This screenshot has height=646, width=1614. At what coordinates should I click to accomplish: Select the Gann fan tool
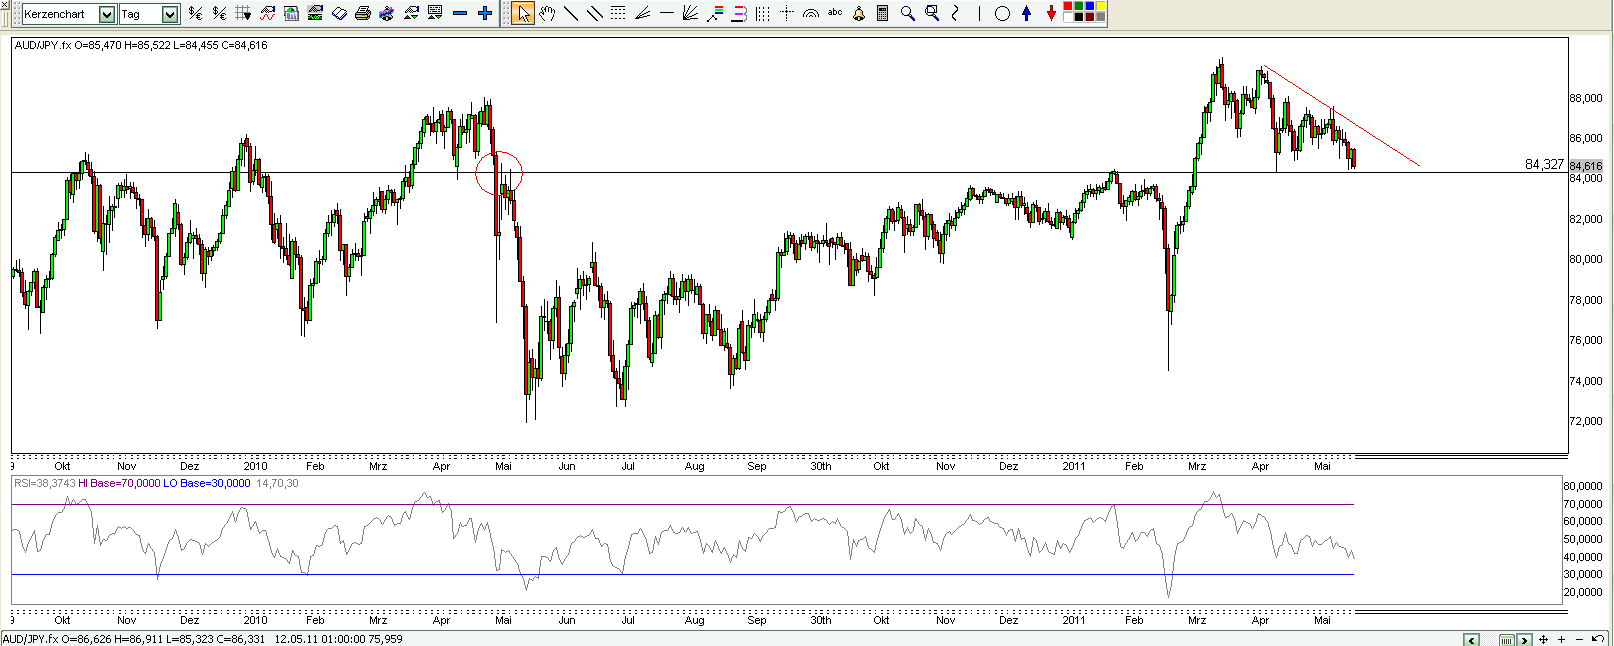[x=690, y=14]
